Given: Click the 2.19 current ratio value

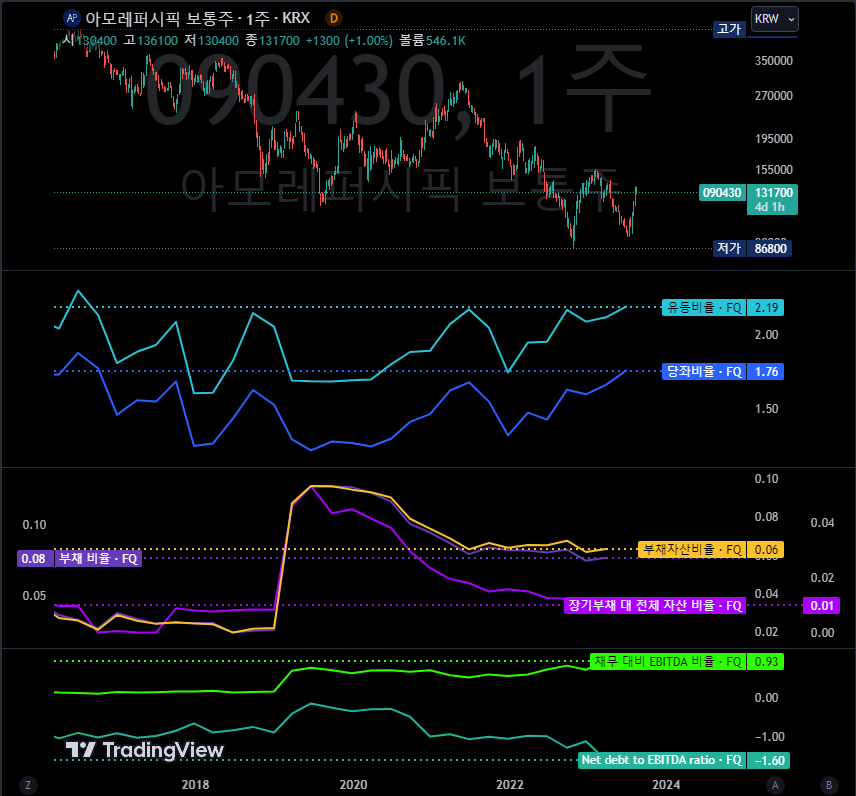Looking at the screenshot, I should pyautogui.click(x=765, y=307).
